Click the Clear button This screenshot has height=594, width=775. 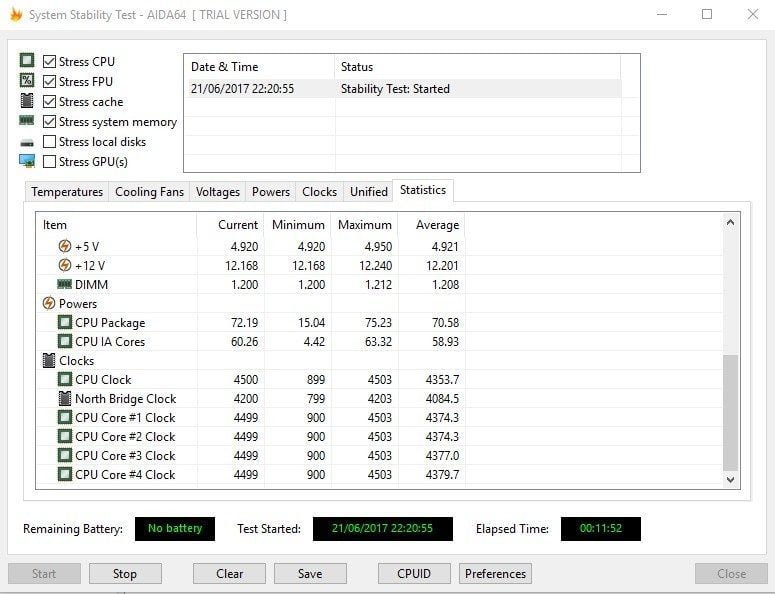click(229, 574)
